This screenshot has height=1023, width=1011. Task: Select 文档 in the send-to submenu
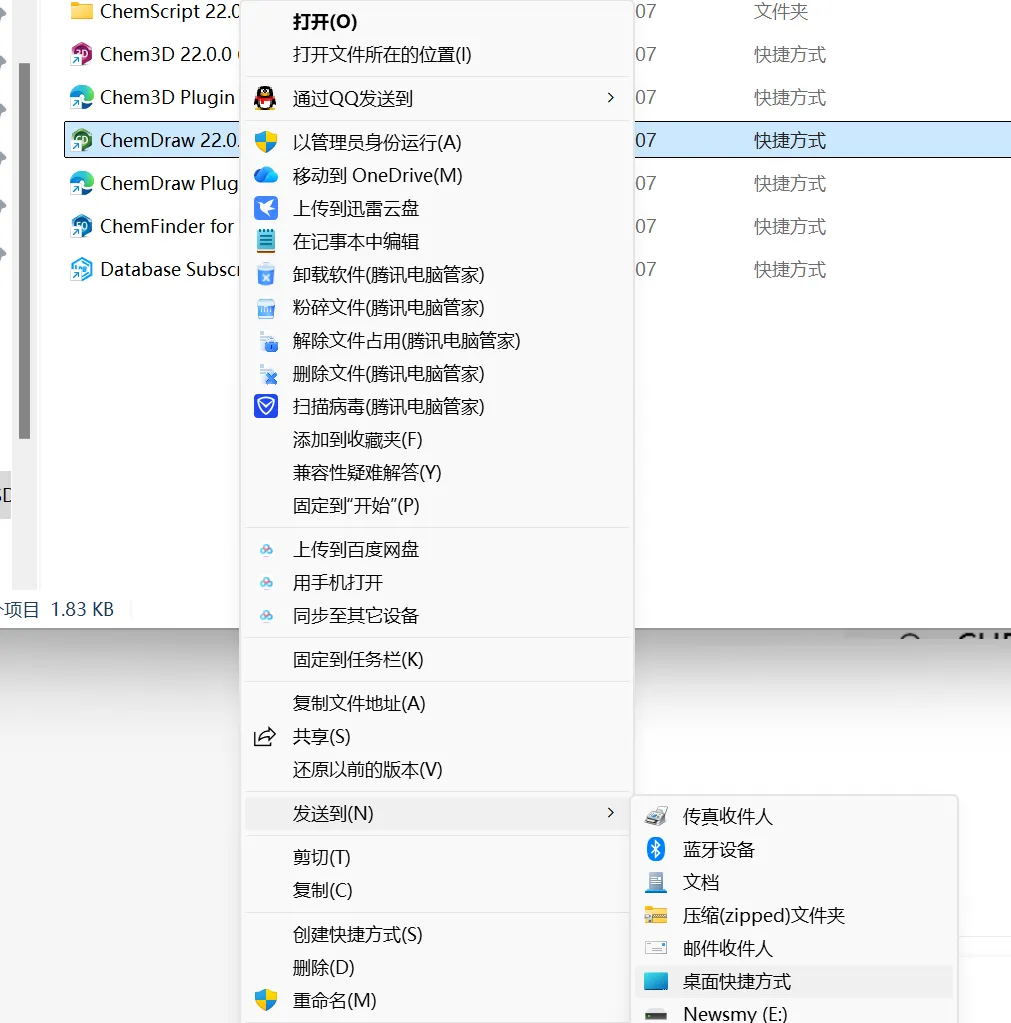tap(701, 883)
